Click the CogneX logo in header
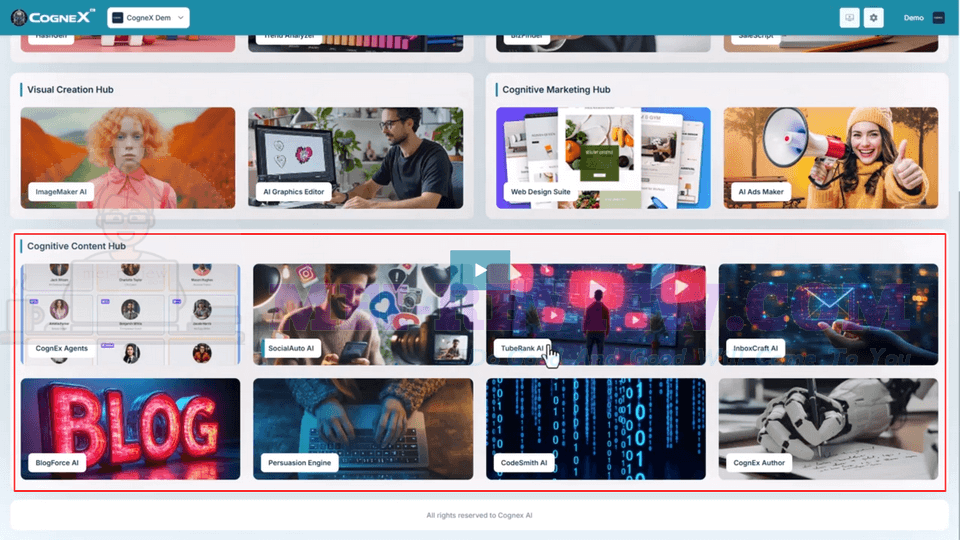Screen dimensions: 960x540 (x=53, y=18)
